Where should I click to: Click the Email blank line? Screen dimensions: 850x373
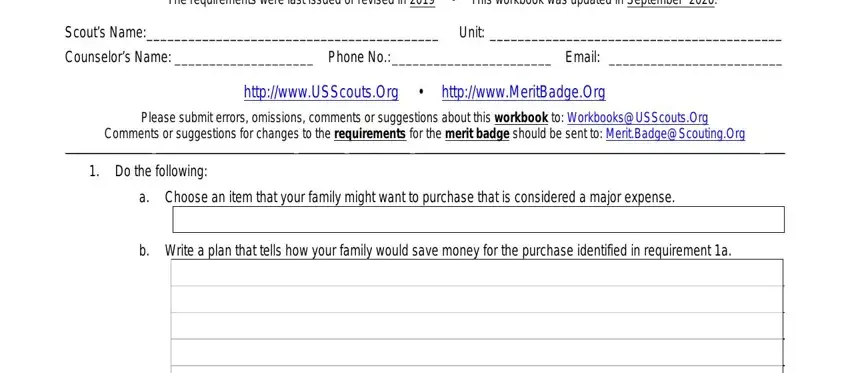696,60
